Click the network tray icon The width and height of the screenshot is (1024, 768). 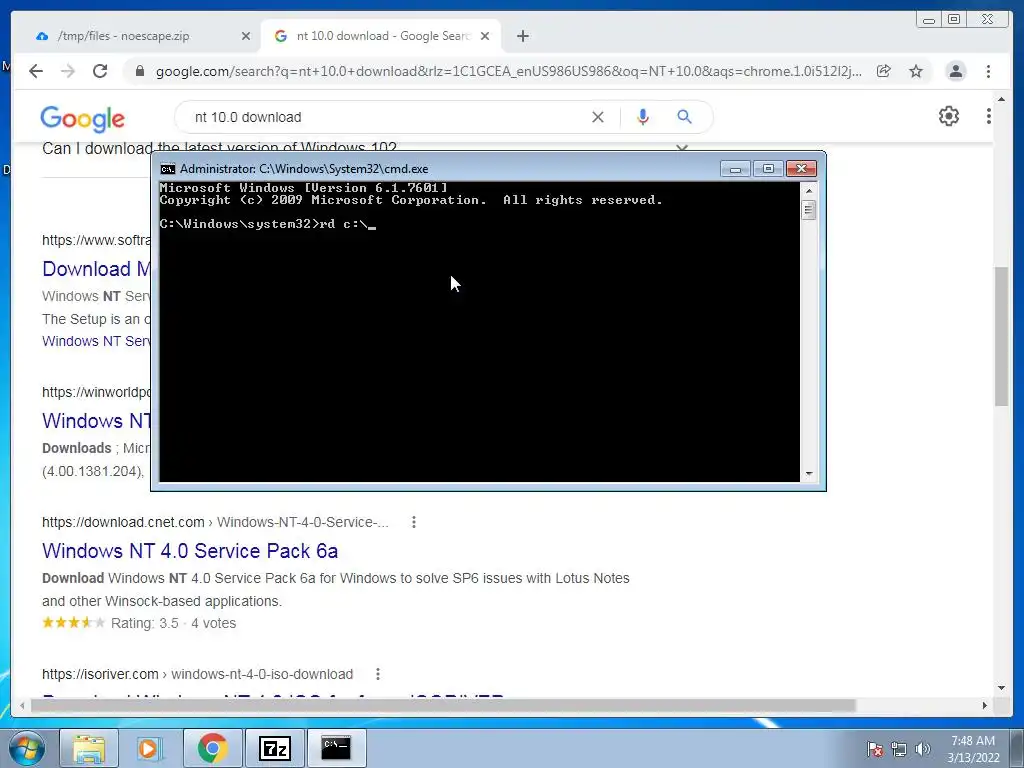pos(899,749)
